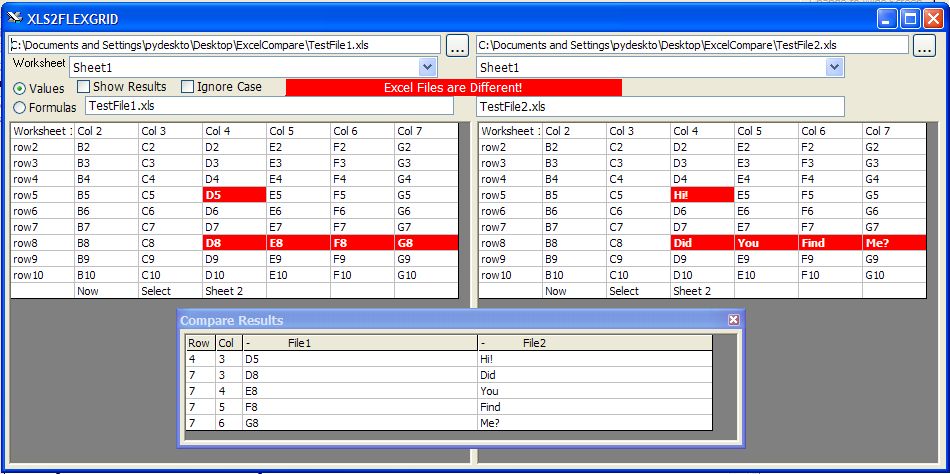The width and height of the screenshot is (950, 474).
Task: Open the left Worksheet dropdown
Action: tap(428, 67)
